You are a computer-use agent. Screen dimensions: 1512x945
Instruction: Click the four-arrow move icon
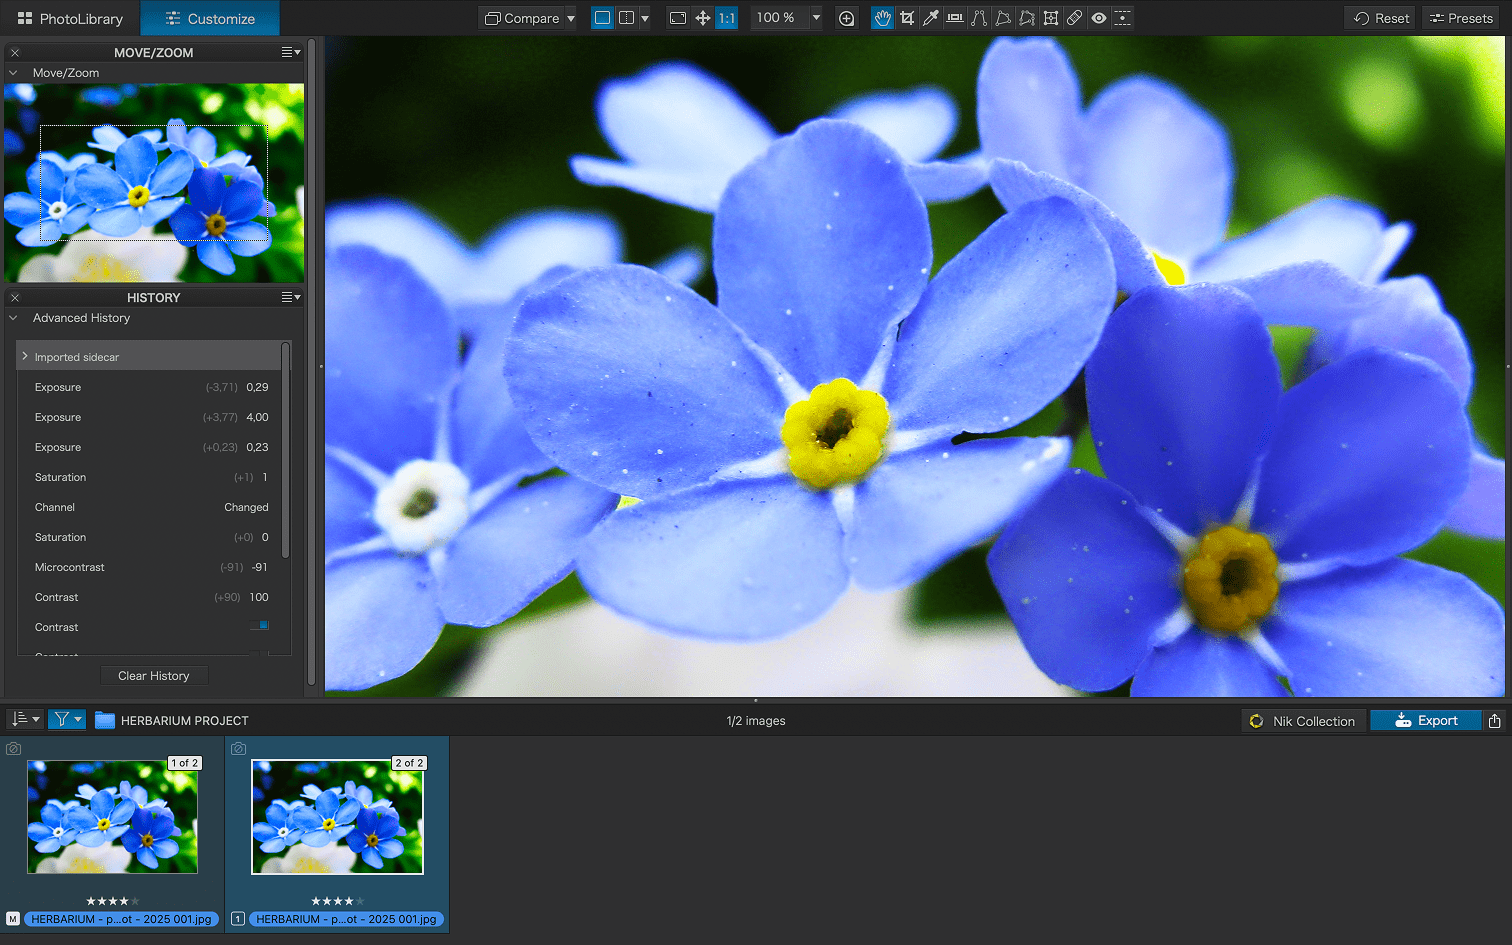(x=703, y=18)
